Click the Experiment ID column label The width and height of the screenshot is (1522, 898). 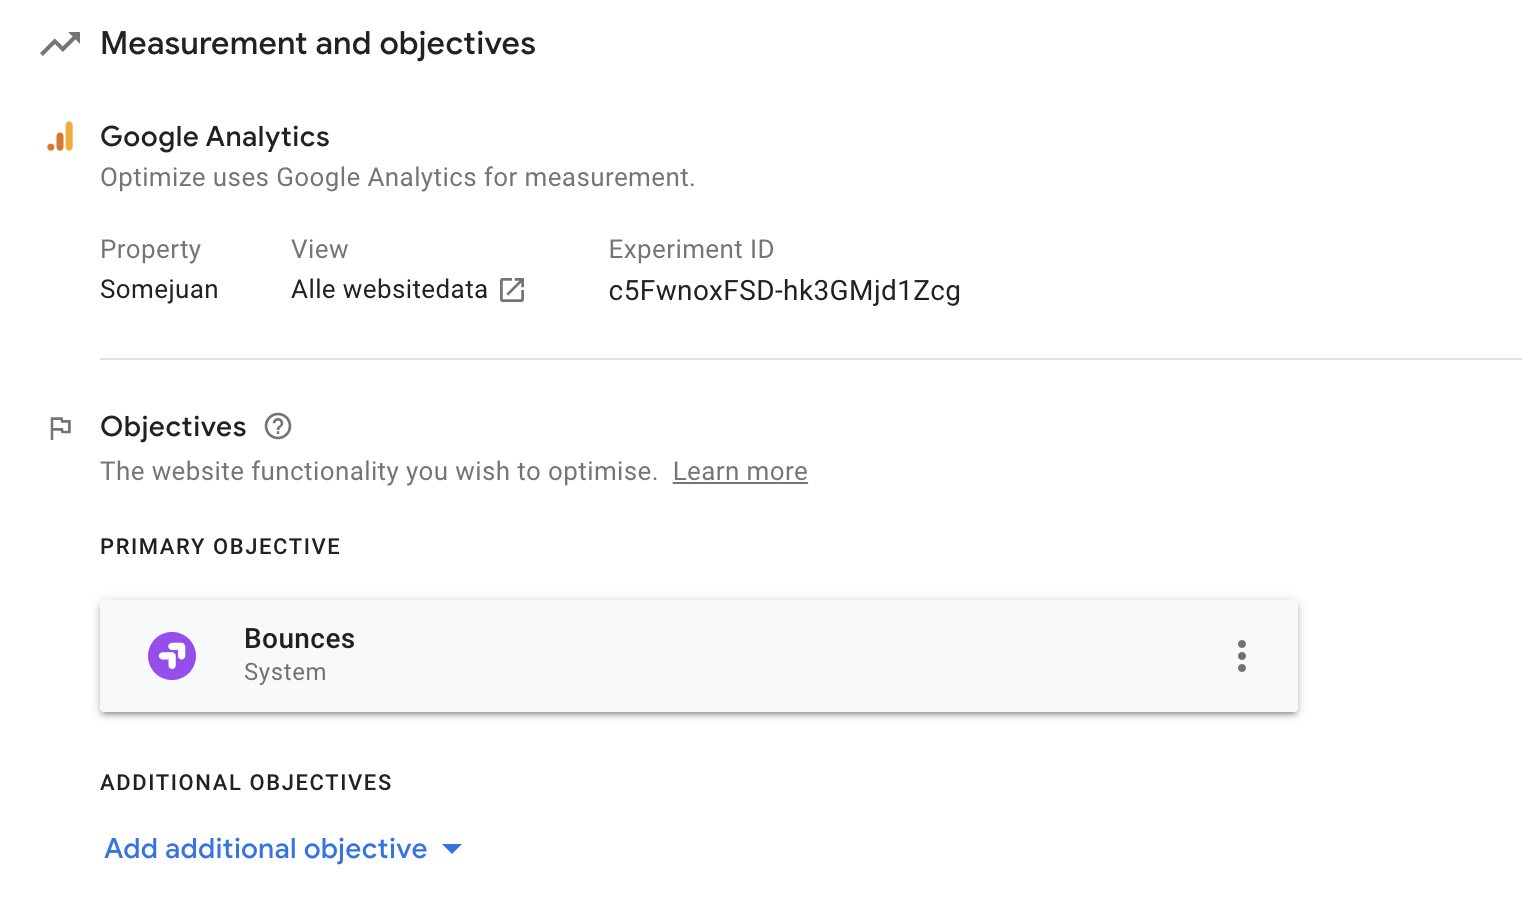(x=691, y=249)
